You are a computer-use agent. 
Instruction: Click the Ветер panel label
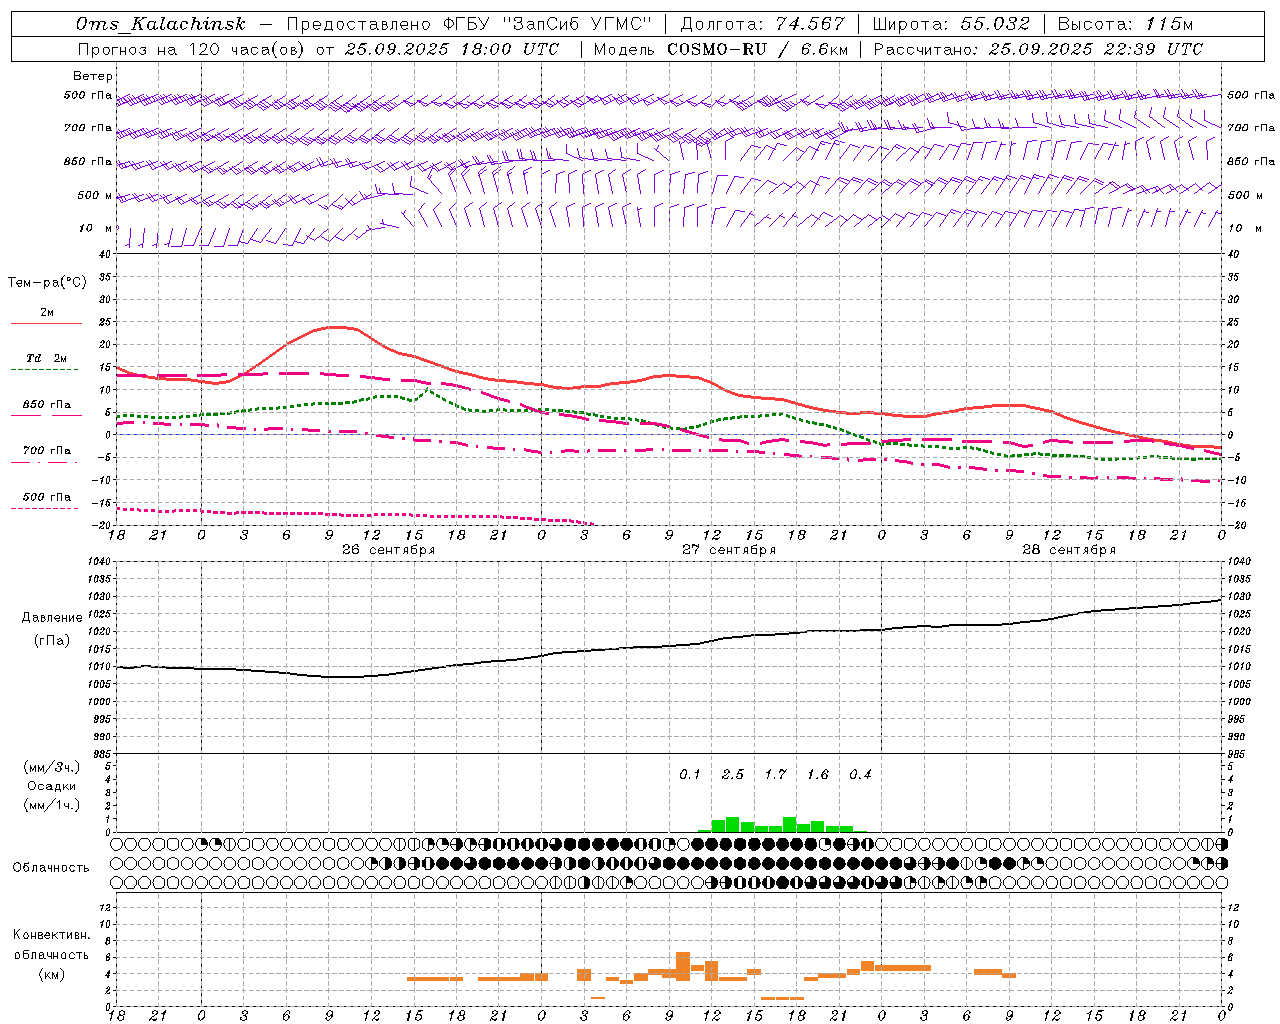93,76
